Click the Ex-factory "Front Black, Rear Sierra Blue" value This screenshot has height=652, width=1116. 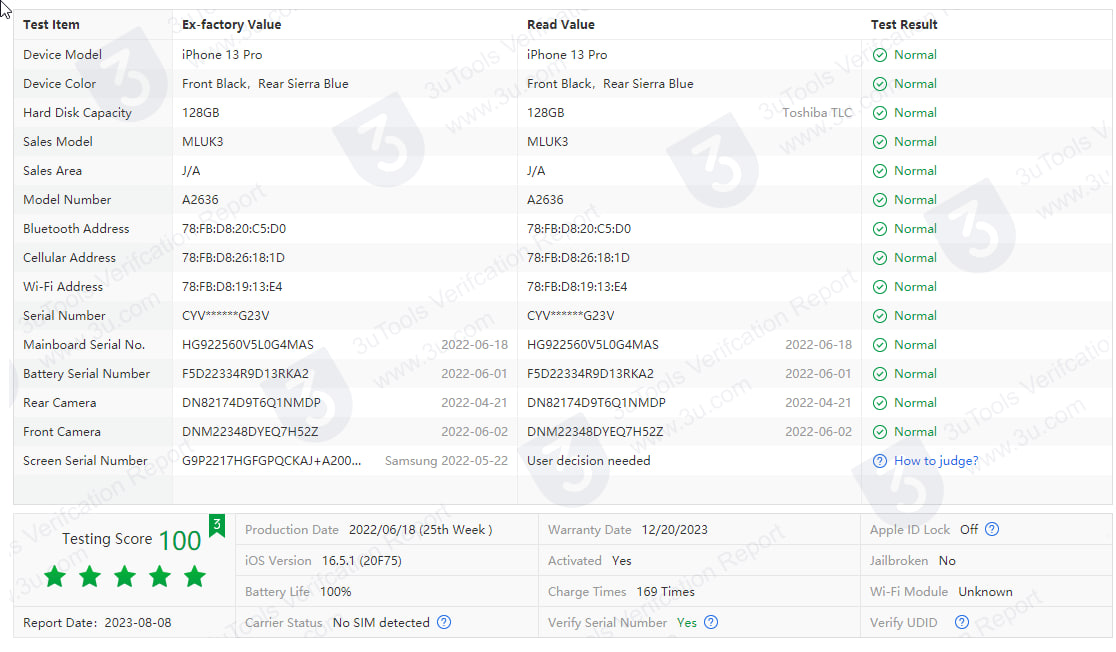[265, 84]
